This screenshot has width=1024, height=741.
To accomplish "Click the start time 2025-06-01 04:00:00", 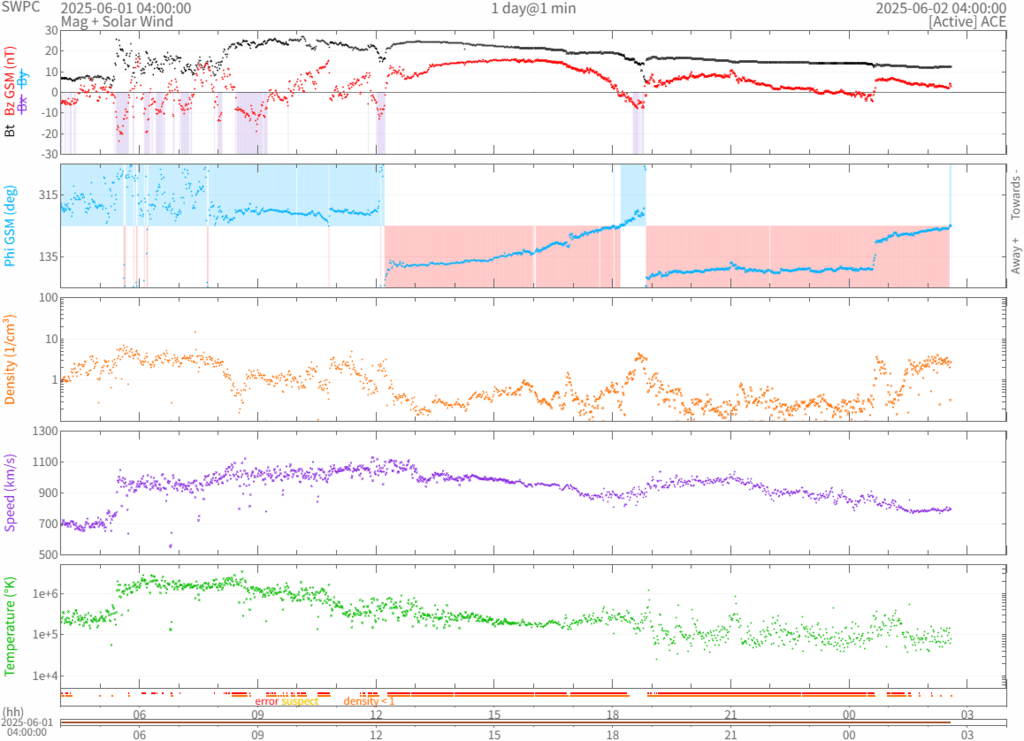I will [126, 8].
